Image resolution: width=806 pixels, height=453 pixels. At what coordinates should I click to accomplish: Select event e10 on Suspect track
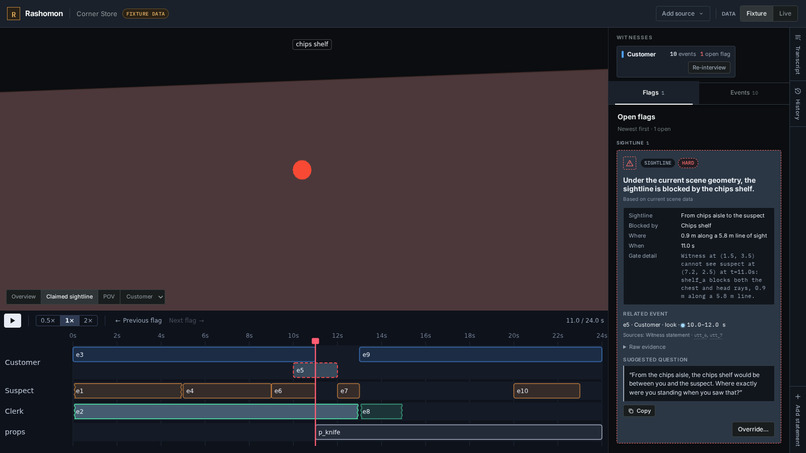click(546, 391)
